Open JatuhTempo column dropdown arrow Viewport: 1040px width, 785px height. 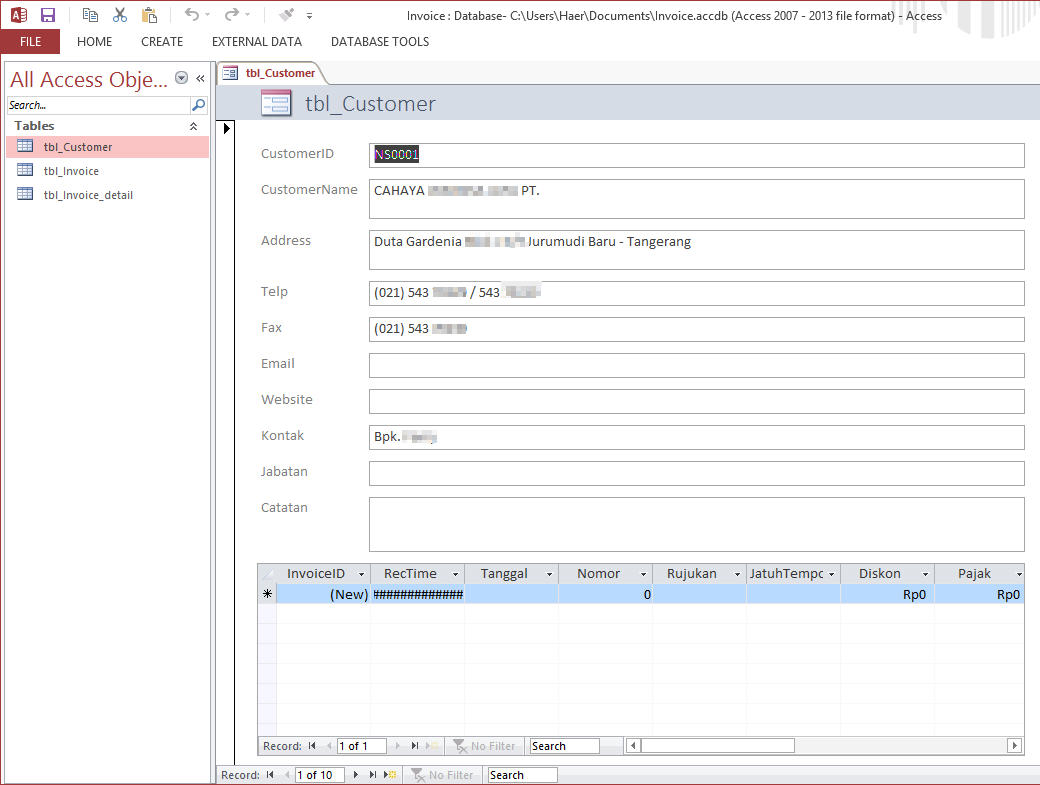pos(832,574)
